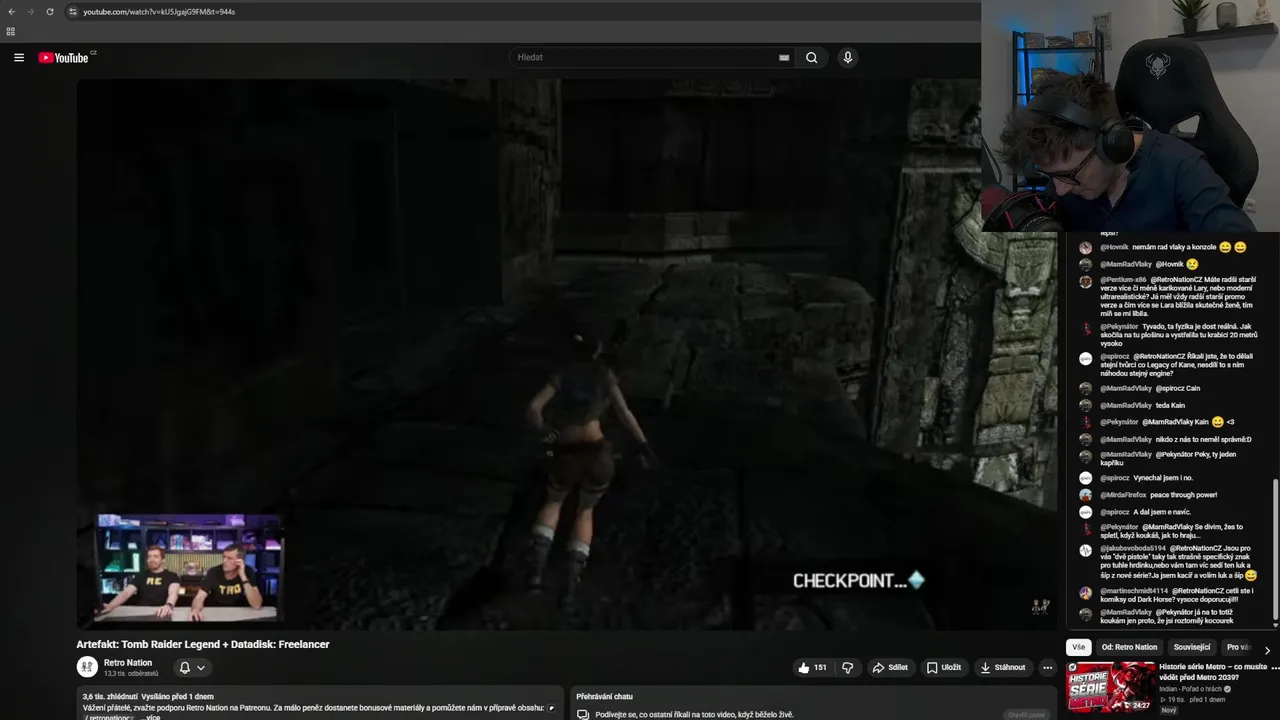Like the video with 151 likes
Screen dimensions: 1280x720
[812, 667]
